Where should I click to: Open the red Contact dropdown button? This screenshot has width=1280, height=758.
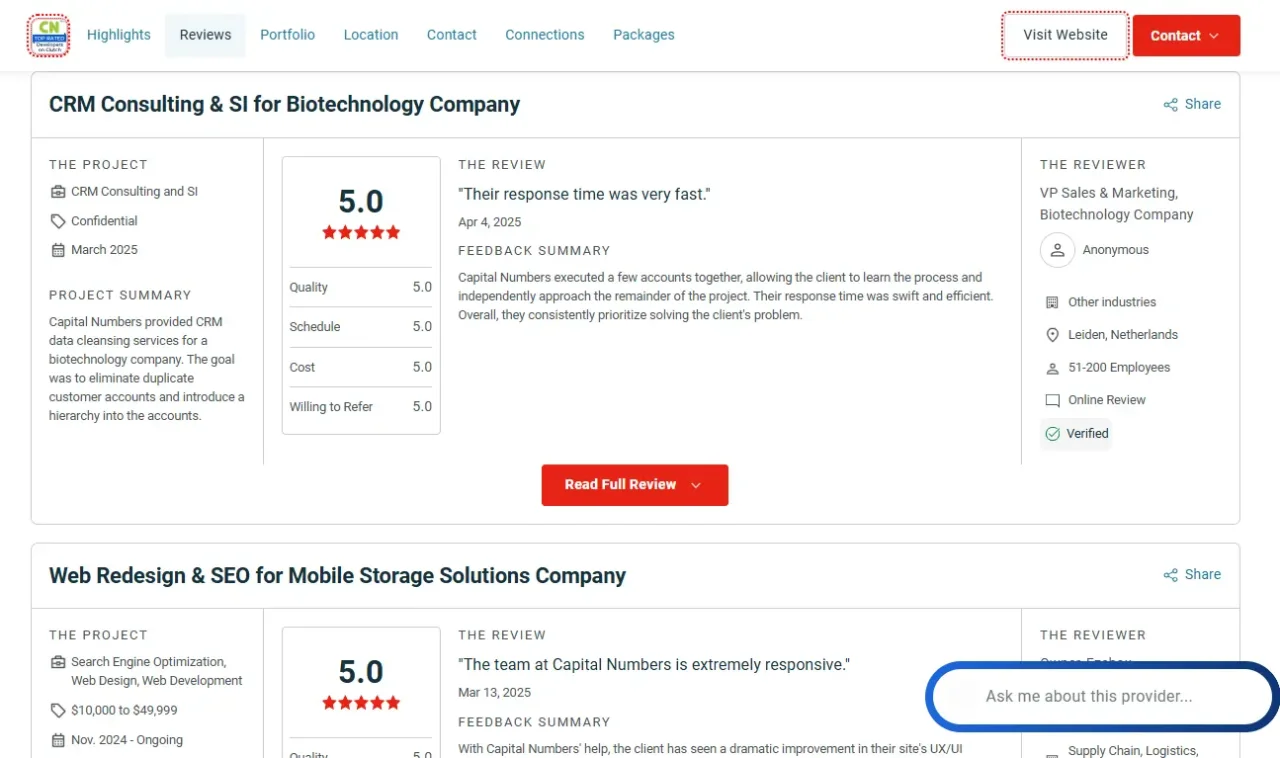click(1185, 36)
